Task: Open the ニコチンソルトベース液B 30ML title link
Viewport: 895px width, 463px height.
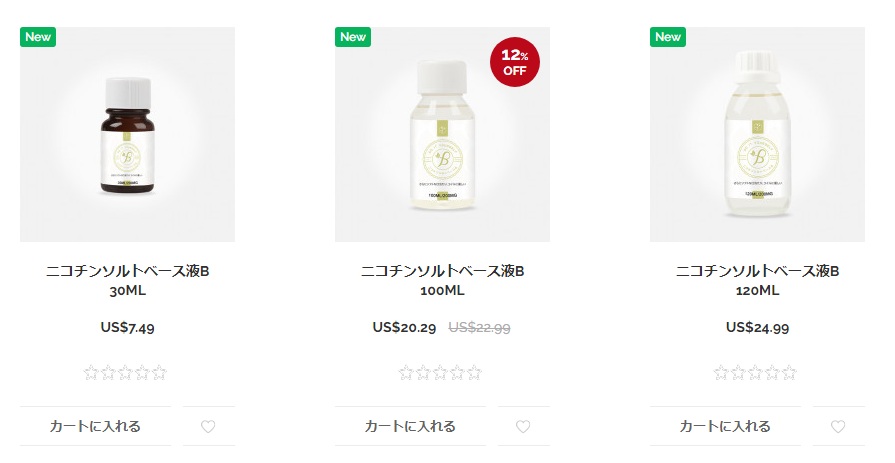Action: [127, 281]
